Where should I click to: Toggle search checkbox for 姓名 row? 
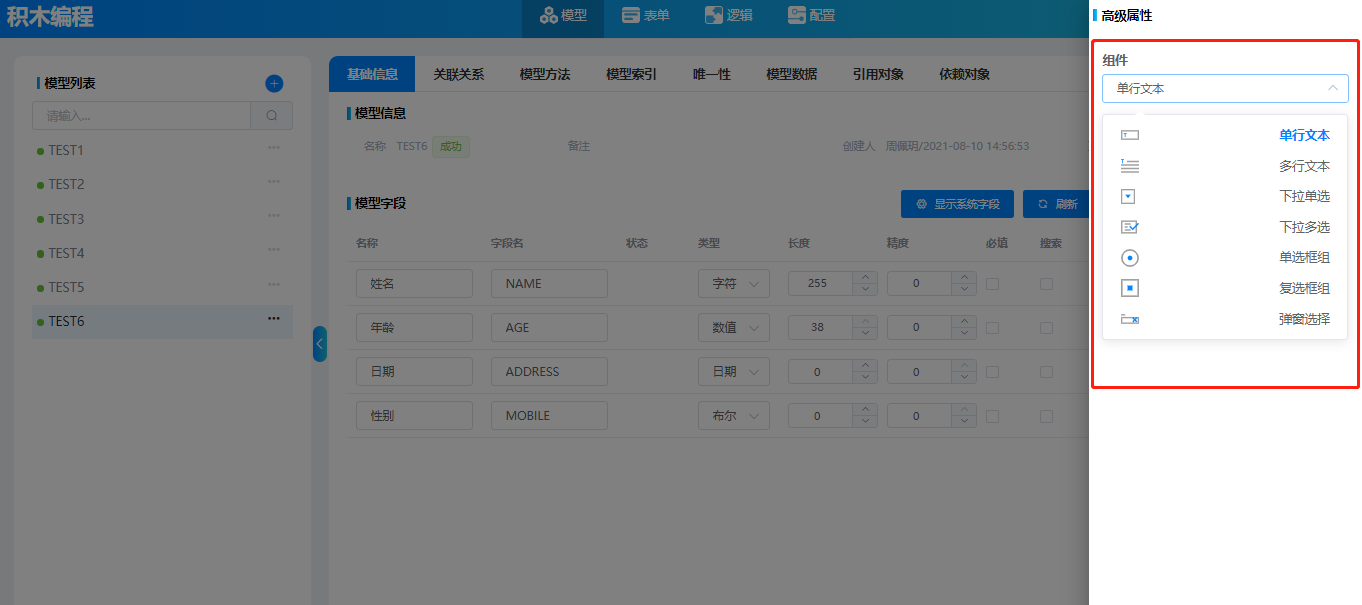click(x=1046, y=284)
